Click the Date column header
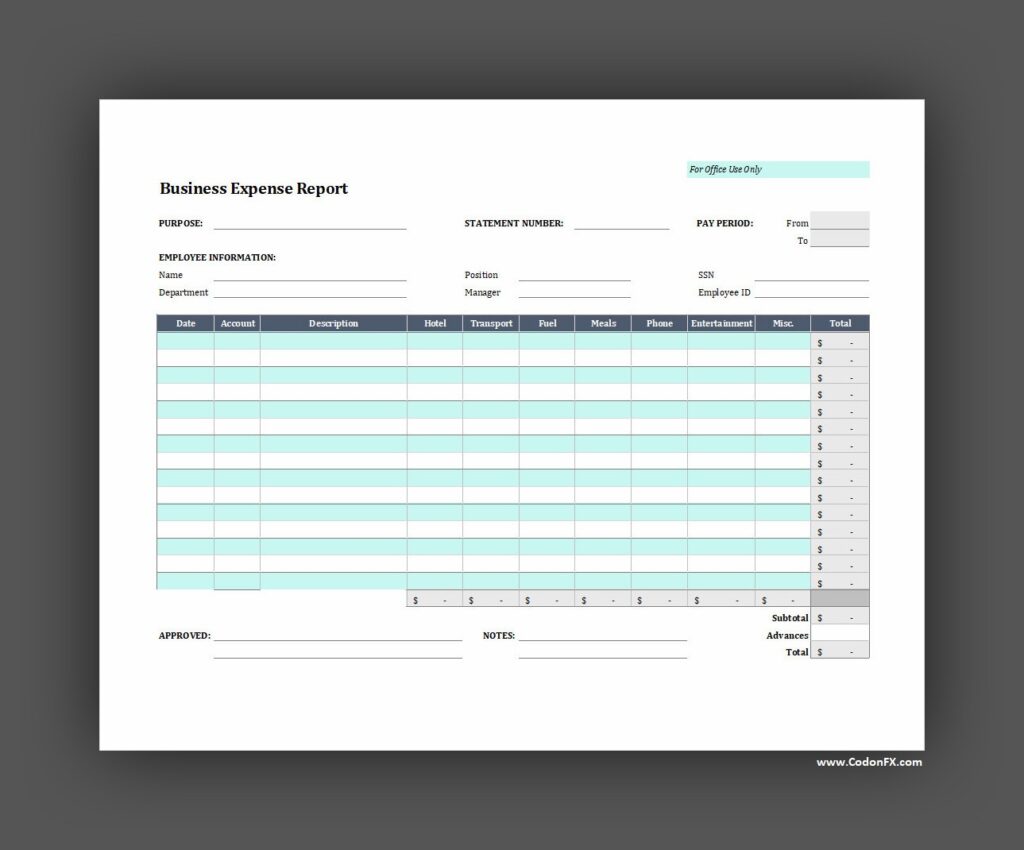This screenshot has width=1024, height=850. (x=186, y=323)
